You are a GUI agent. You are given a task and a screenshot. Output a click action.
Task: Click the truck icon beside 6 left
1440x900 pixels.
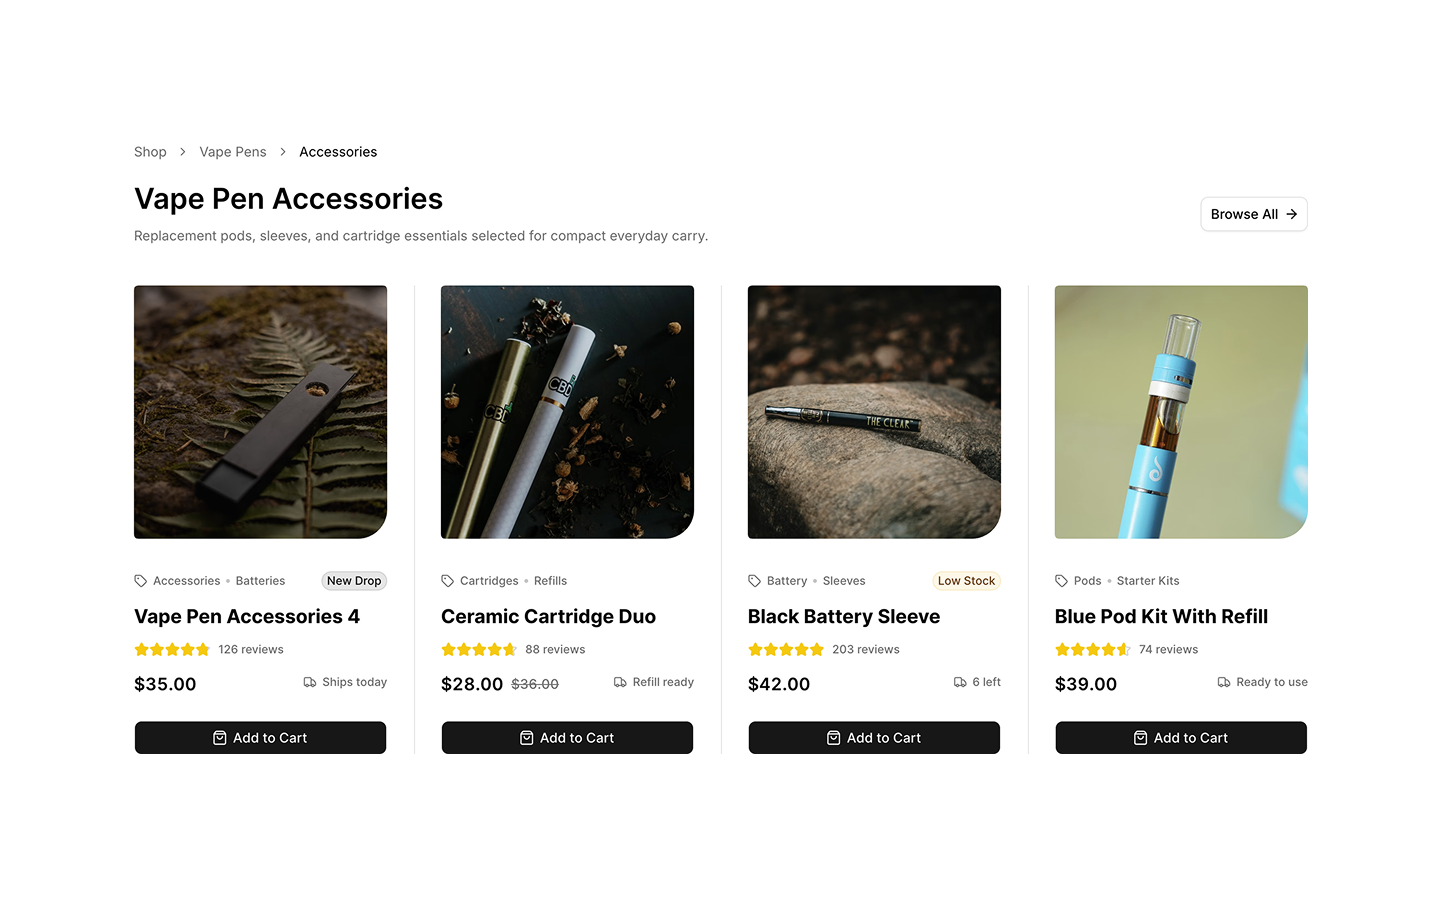(960, 682)
